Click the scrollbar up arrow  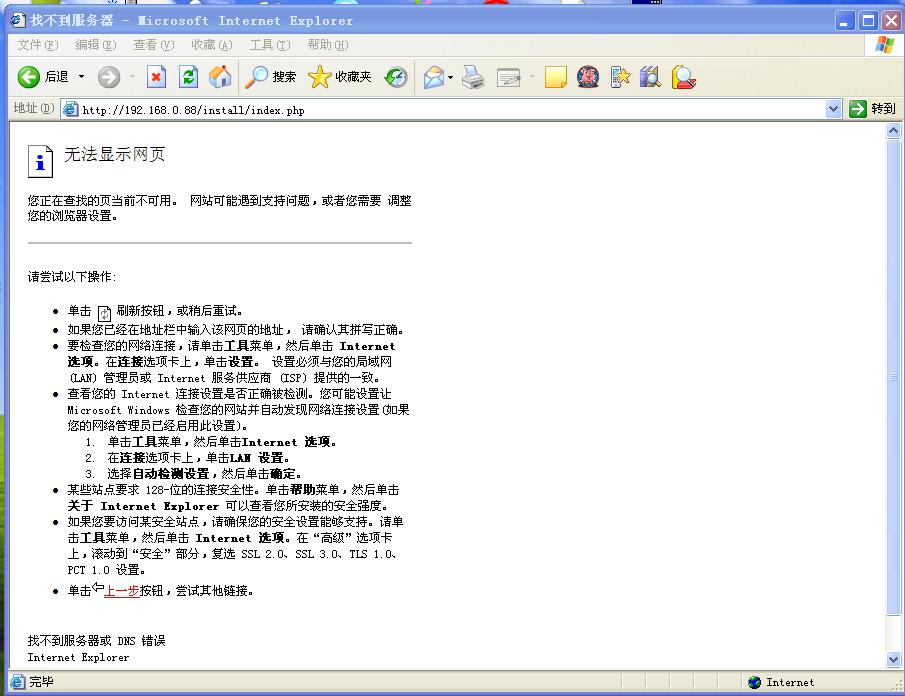pos(893,131)
